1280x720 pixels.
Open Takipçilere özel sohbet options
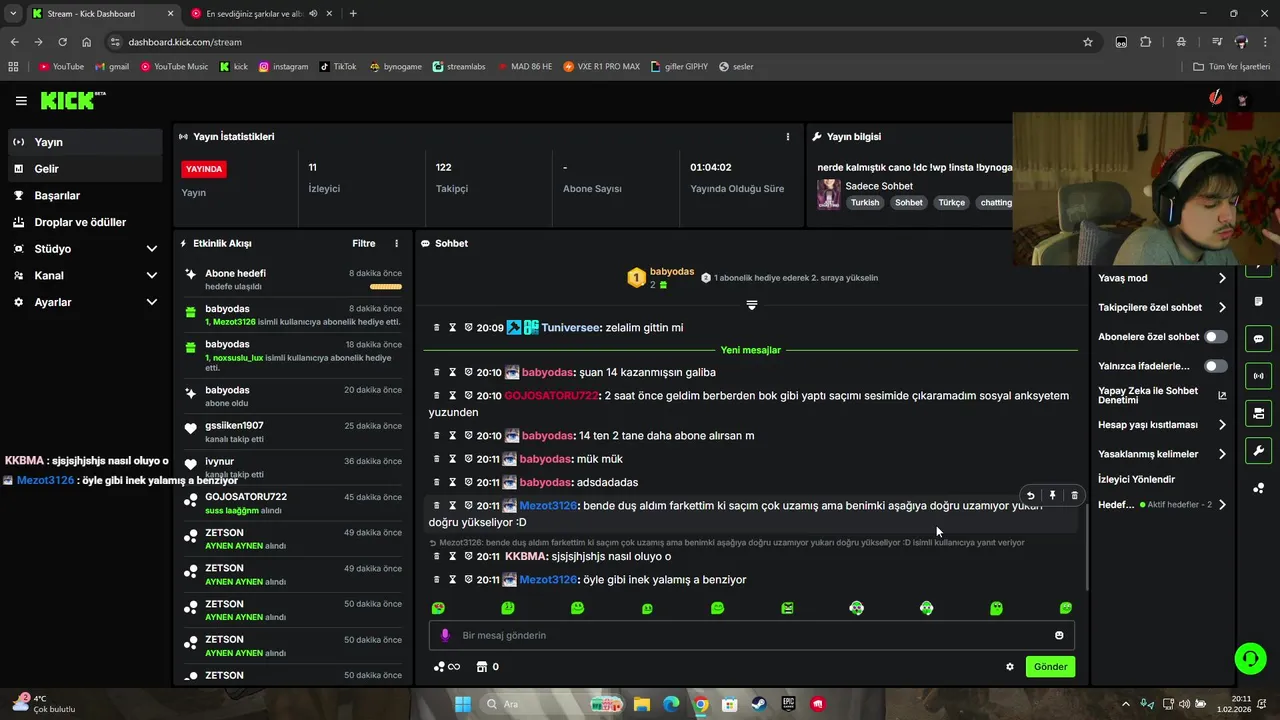[1222, 308]
